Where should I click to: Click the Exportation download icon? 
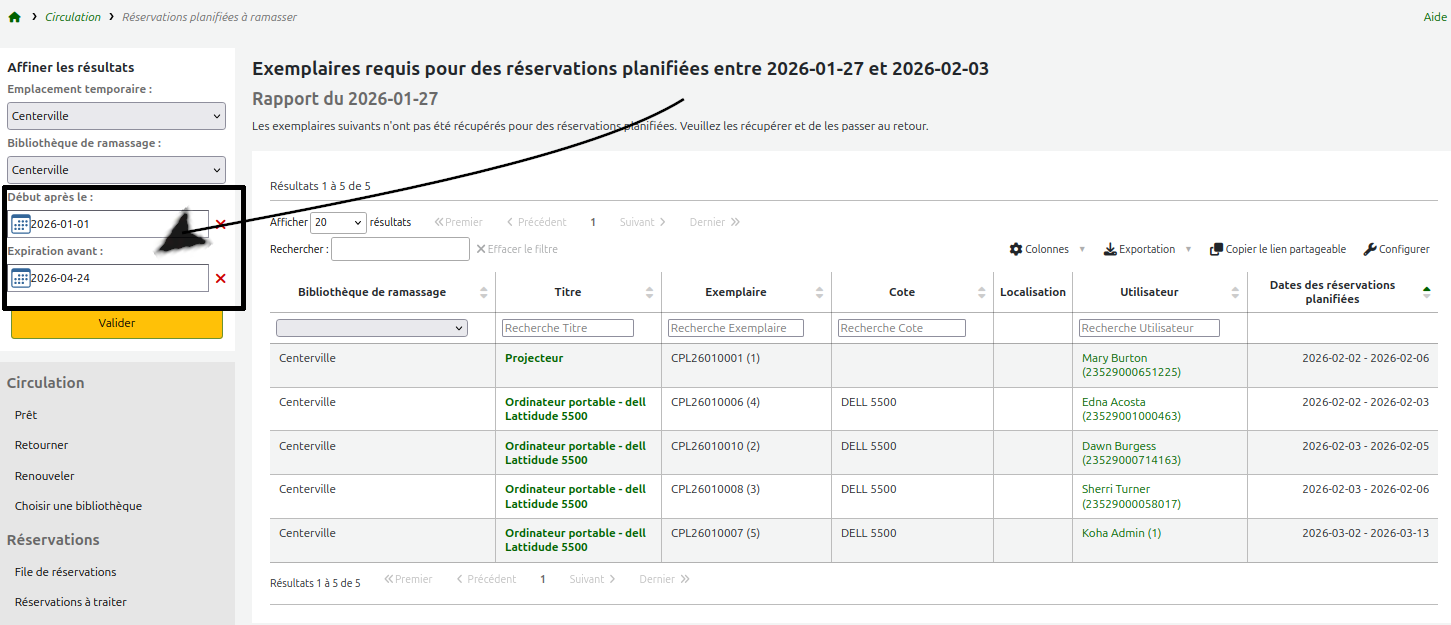pos(1108,248)
